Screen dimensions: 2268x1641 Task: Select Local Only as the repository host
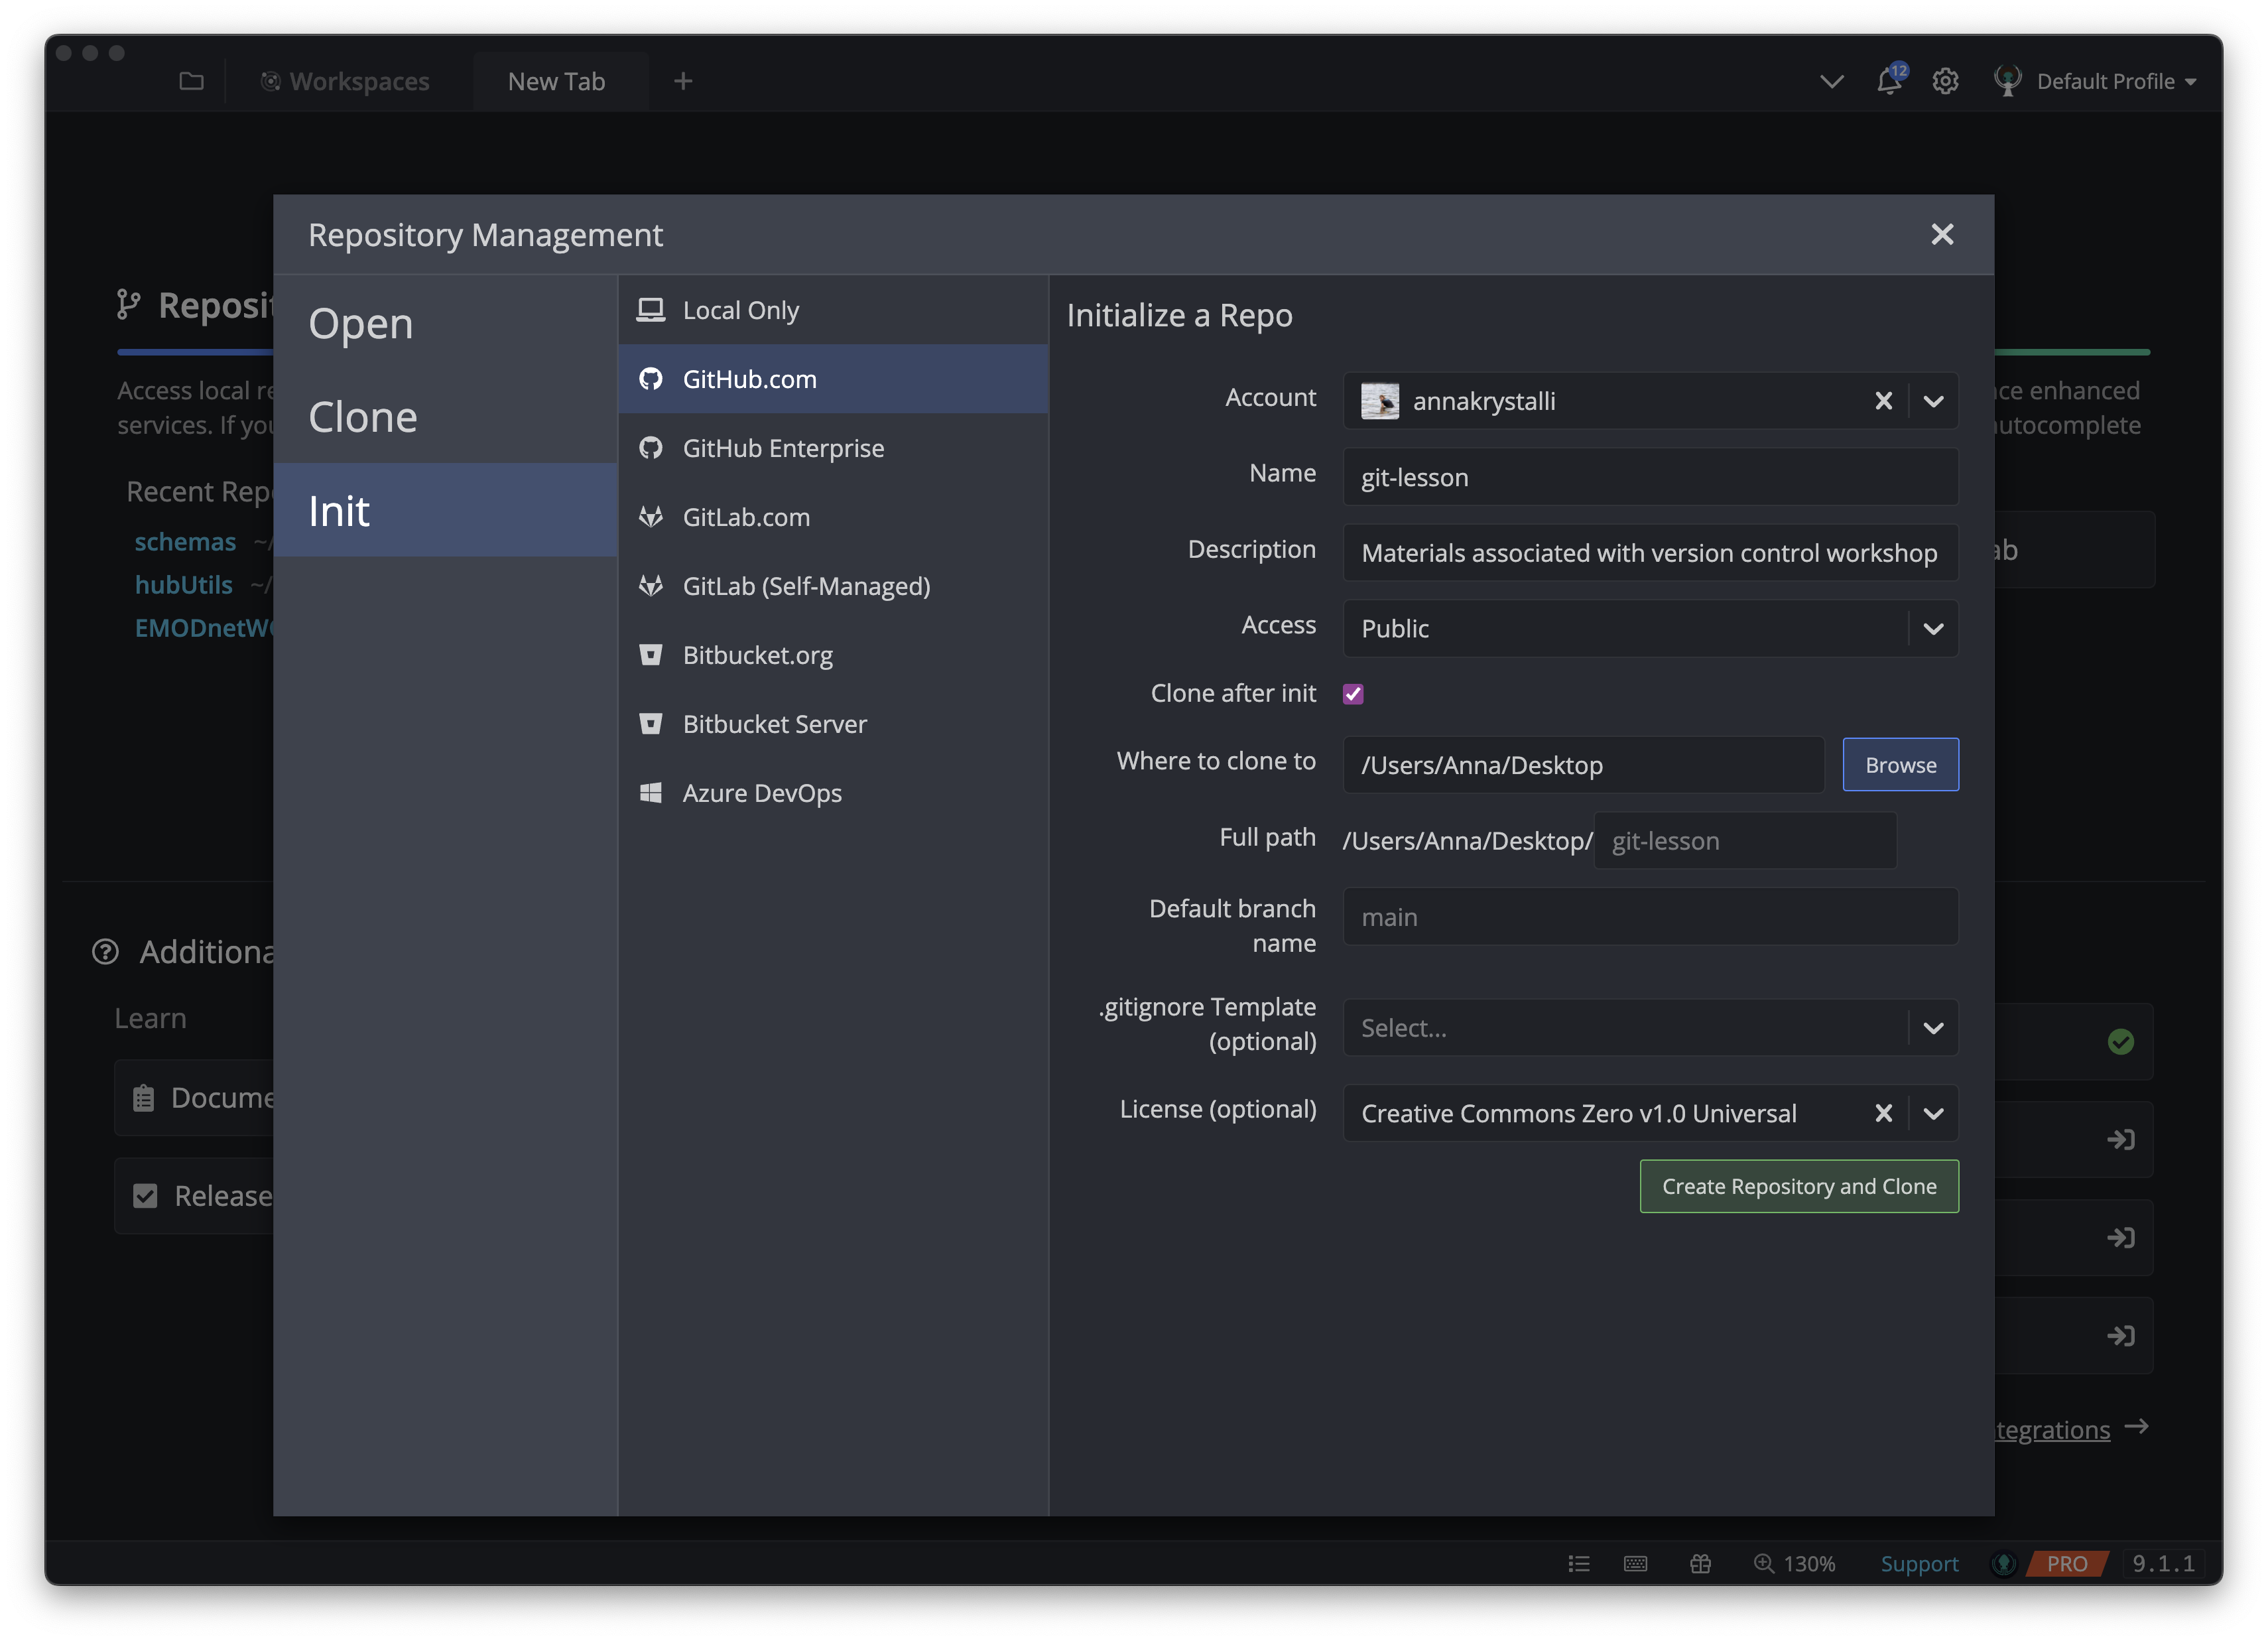[833, 310]
